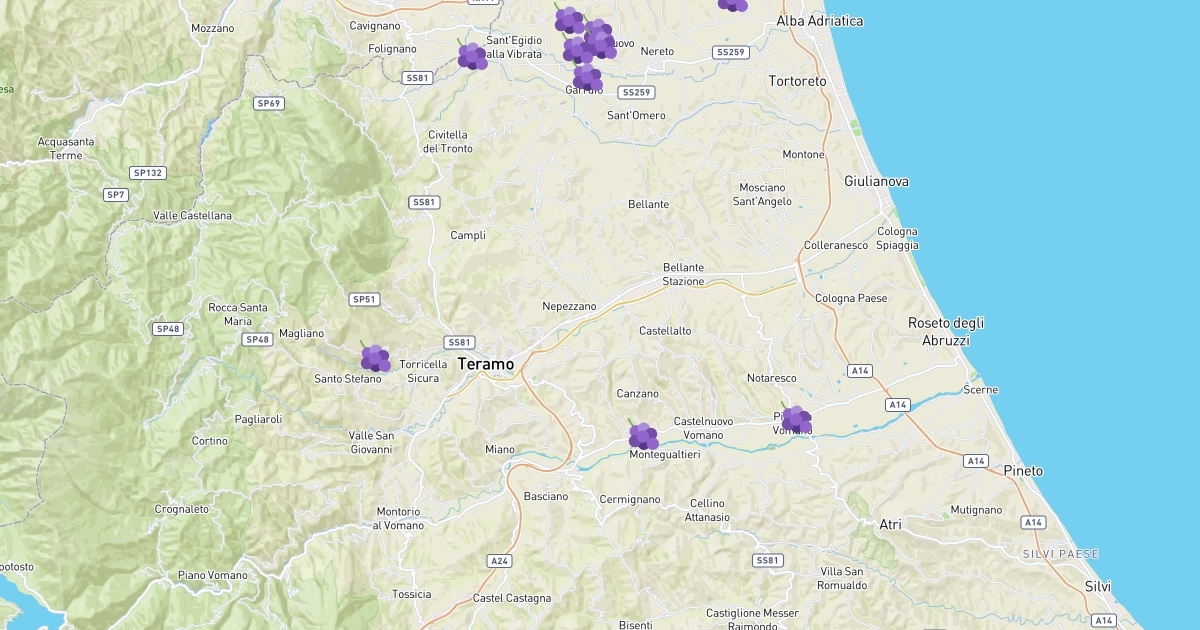1200x630 pixels.
Task: Click the Atri town label
Action: (890, 524)
